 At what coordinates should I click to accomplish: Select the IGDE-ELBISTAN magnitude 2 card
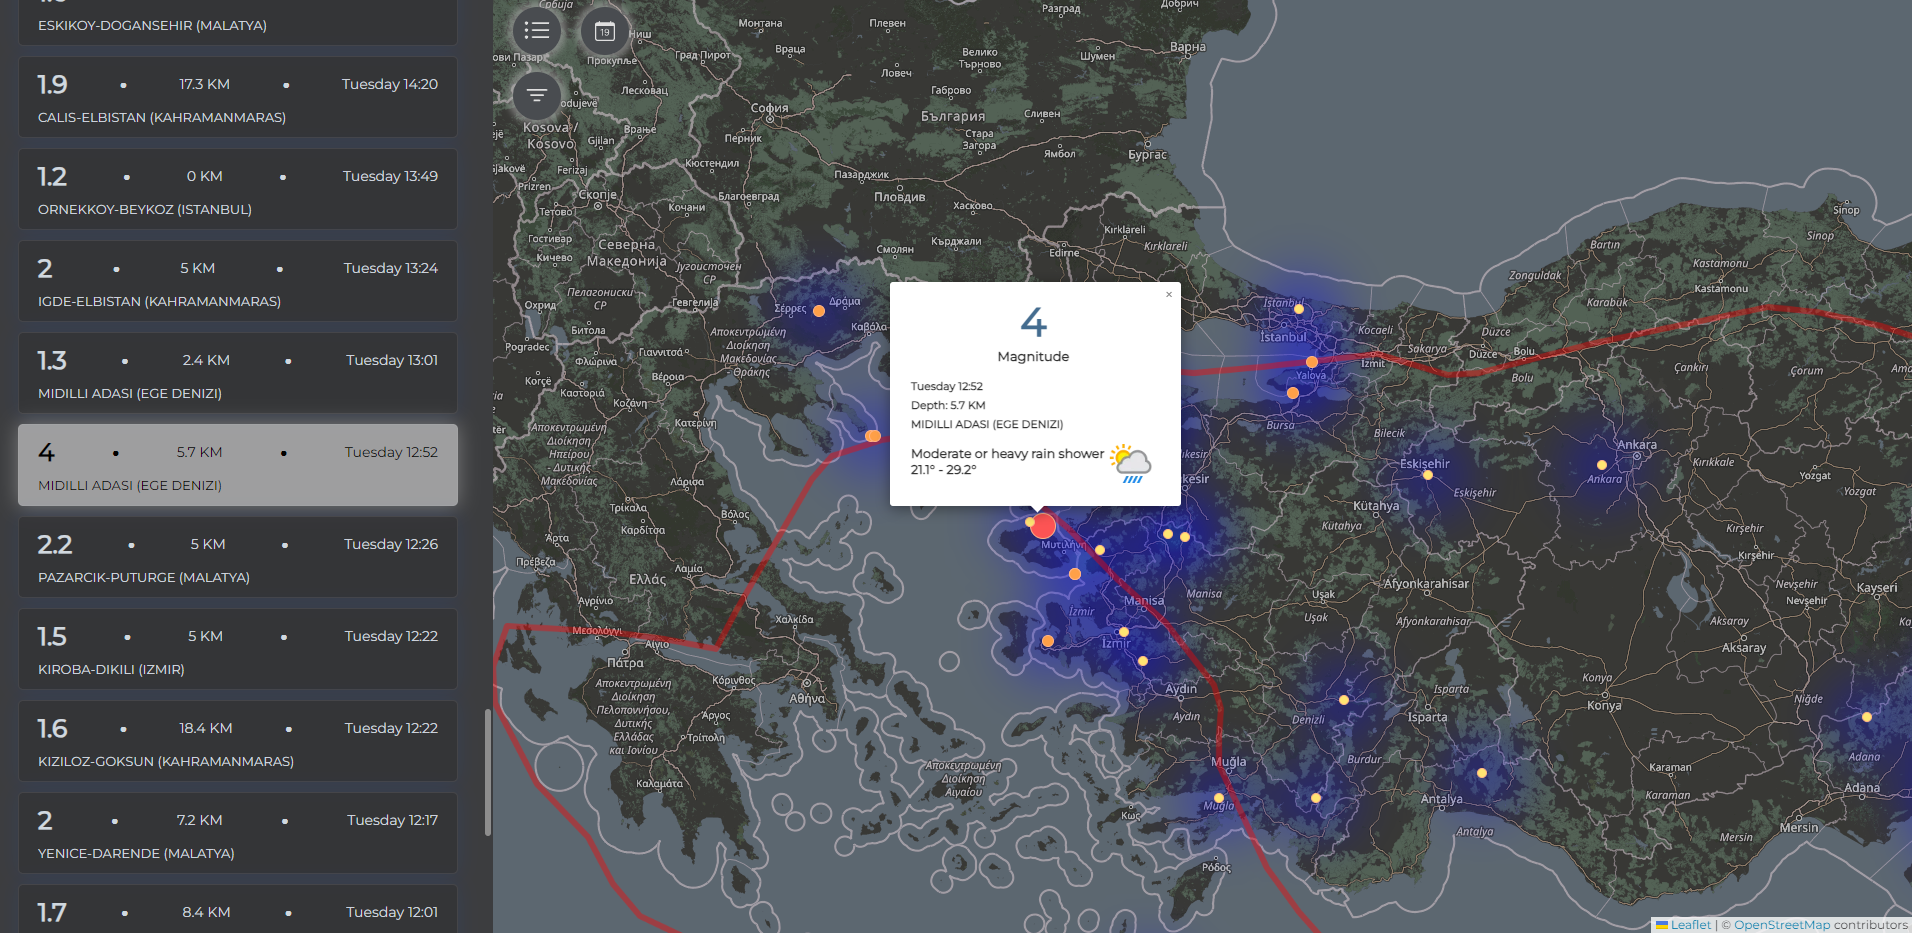[x=238, y=281]
